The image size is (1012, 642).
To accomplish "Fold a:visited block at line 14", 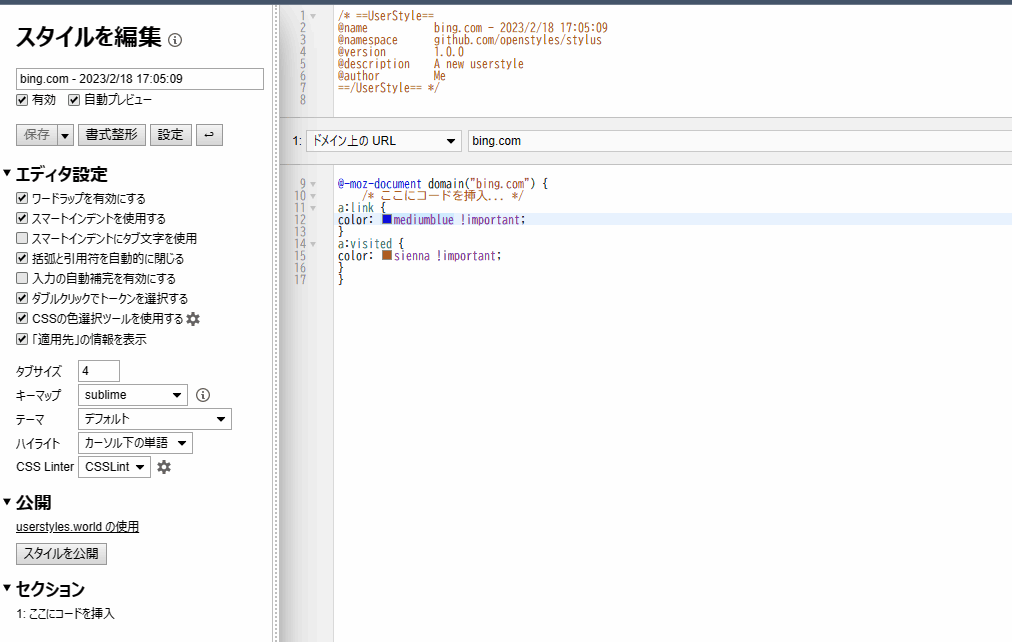I will [x=313, y=244].
